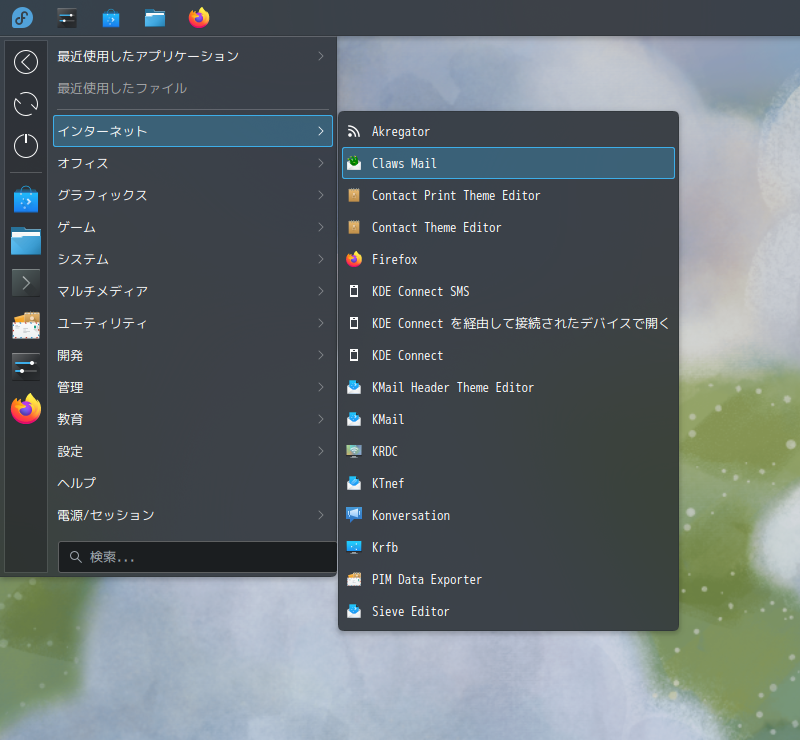The height and width of the screenshot is (740, 800).
Task: Launch KMail Header Theme Editor
Action: 508,387
